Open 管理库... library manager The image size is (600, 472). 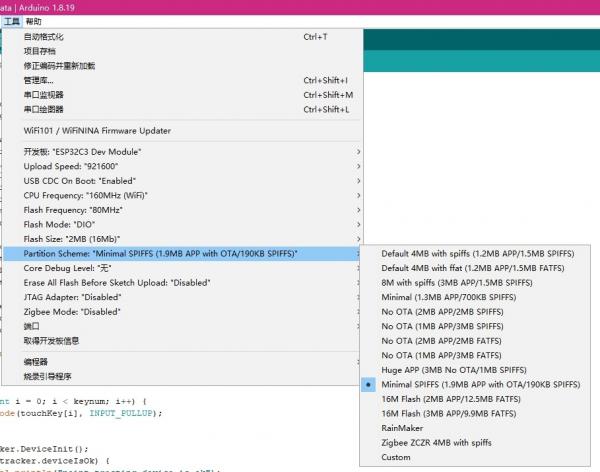point(182,80)
